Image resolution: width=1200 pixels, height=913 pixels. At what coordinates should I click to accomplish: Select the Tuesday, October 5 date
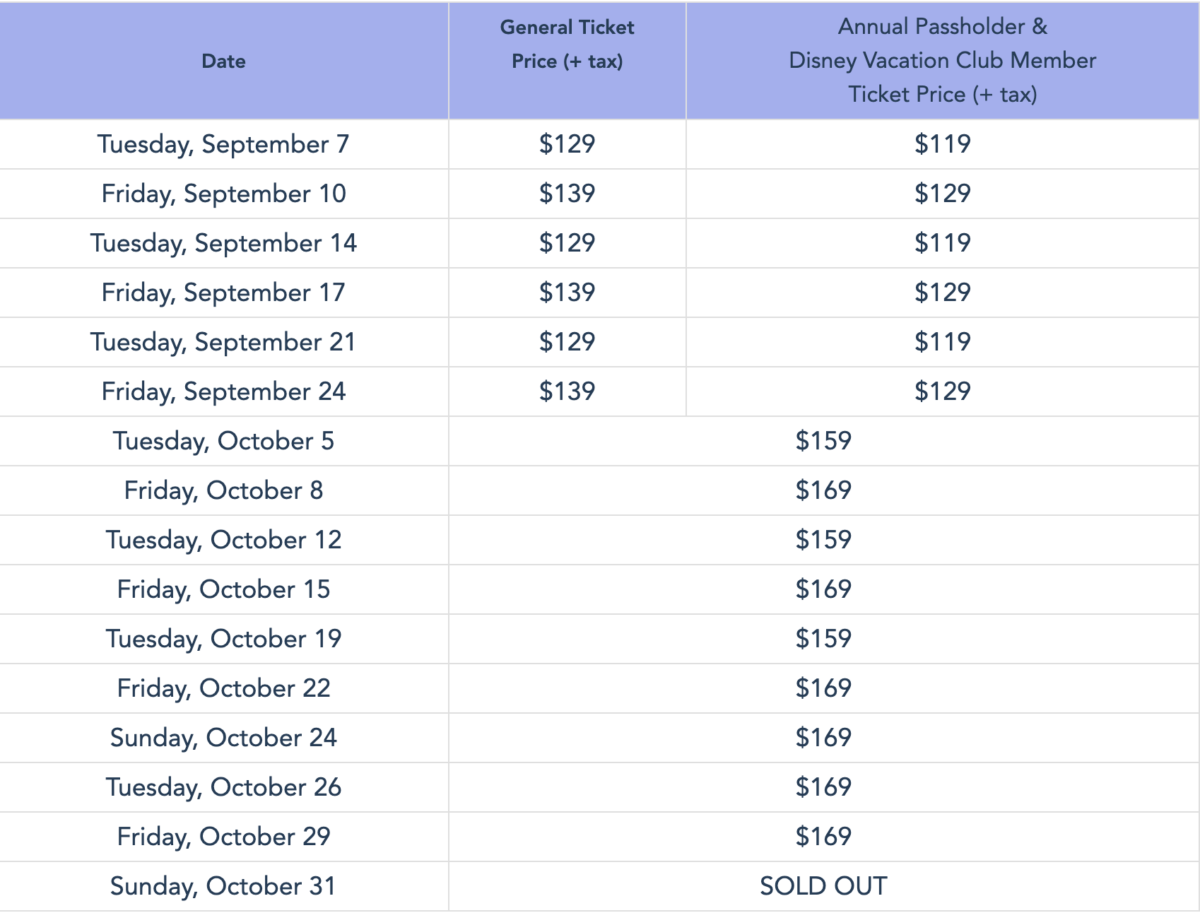tap(223, 441)
